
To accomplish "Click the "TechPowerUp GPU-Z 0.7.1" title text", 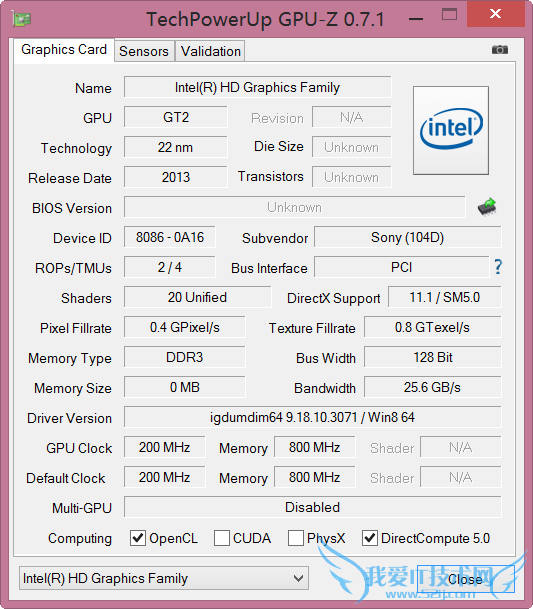I will [265, 19].
